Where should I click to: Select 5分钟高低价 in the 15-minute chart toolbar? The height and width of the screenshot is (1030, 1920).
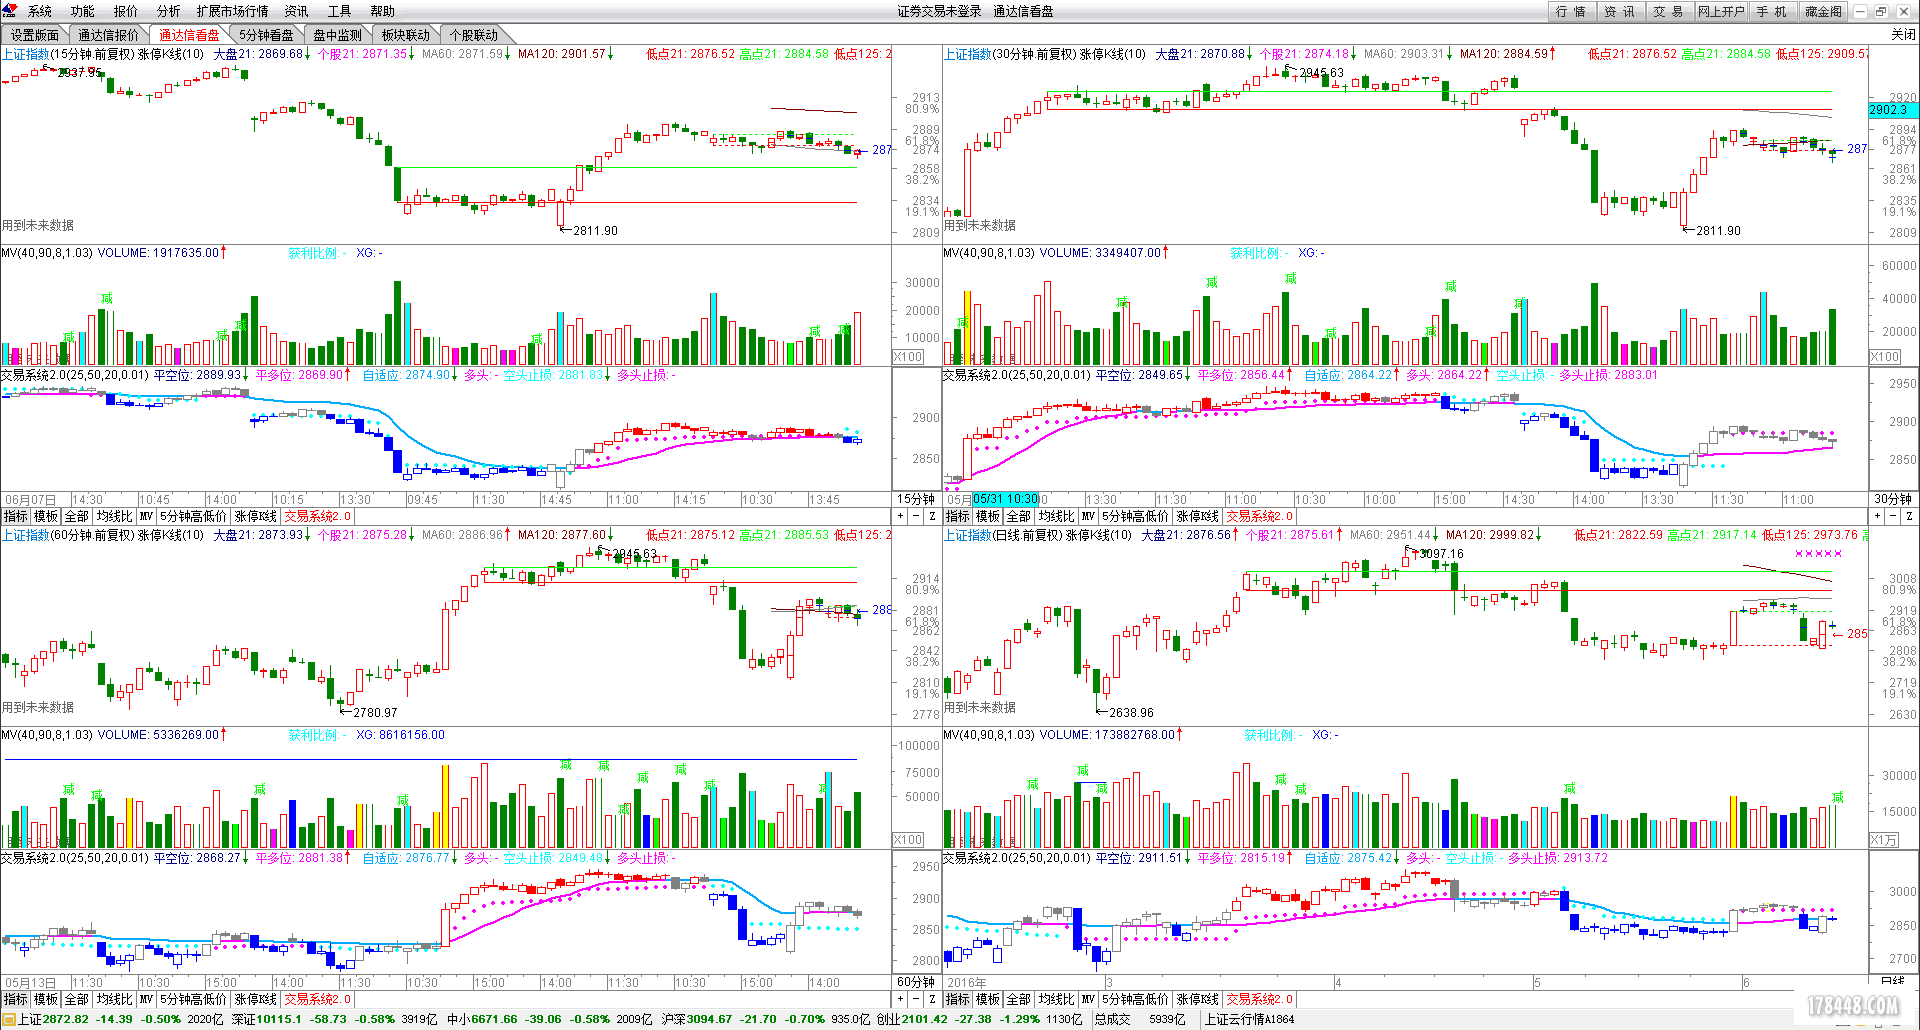(x=193, y=516)
